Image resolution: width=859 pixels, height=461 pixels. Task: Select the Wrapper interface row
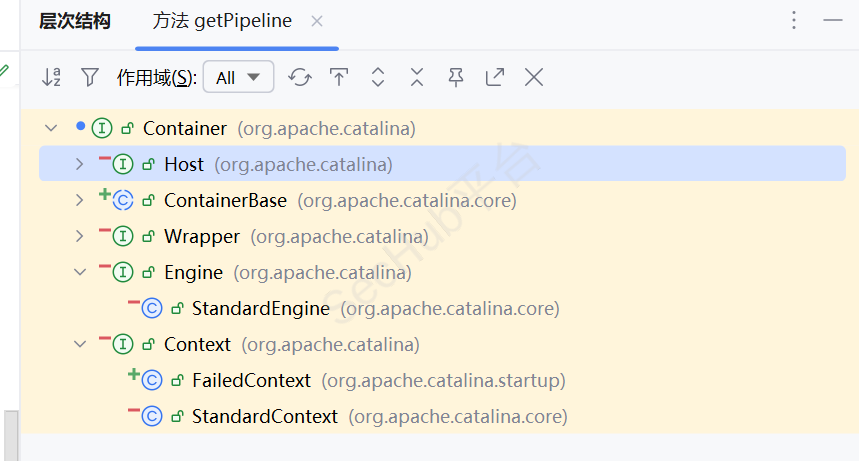pyautogui.click(x=202, y=236)
